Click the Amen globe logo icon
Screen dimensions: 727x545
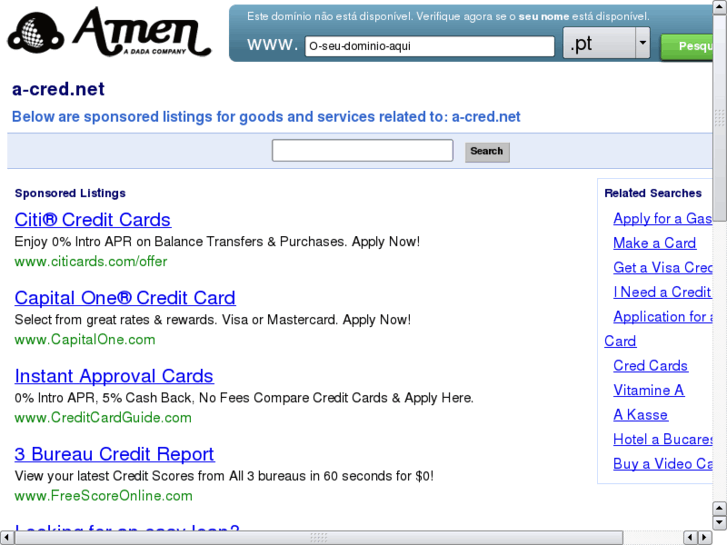(x=36, y=33)
